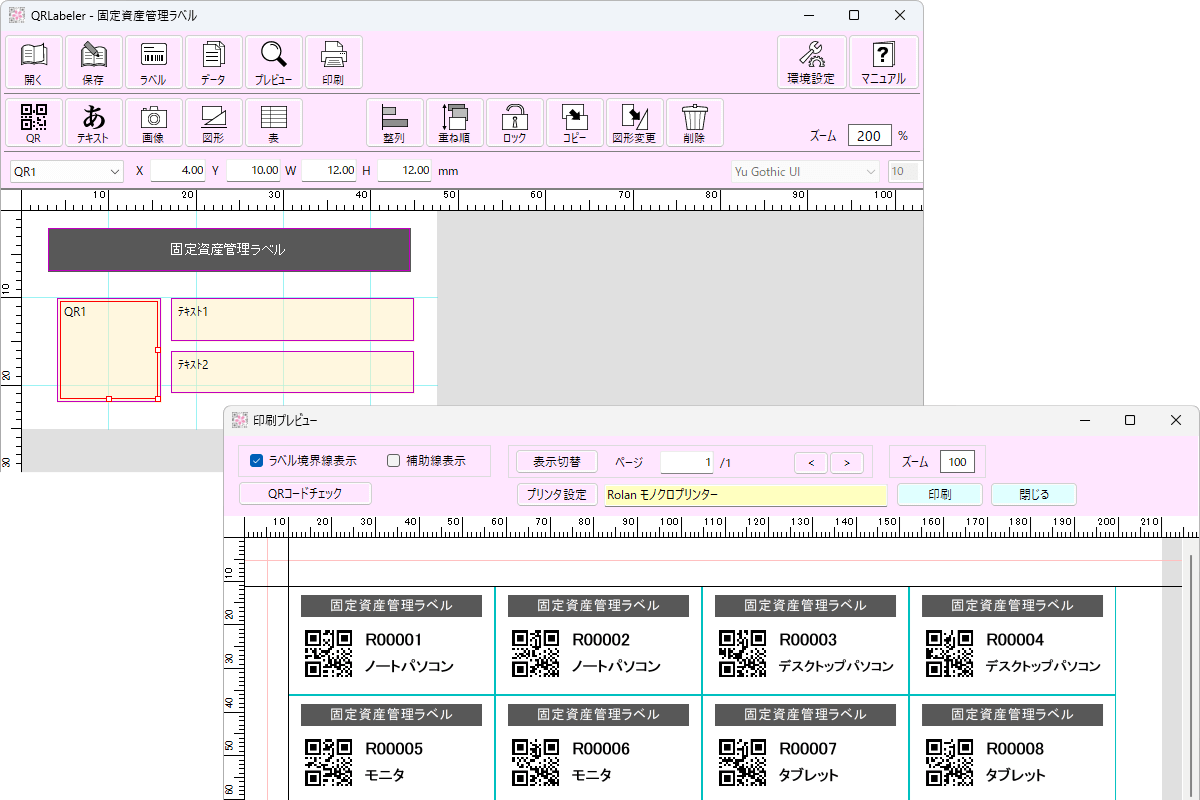This screenshot has height=800, width=1200.
Task: Toggle ラベル境界線表示 checkbox
Action: pos(257,461)
